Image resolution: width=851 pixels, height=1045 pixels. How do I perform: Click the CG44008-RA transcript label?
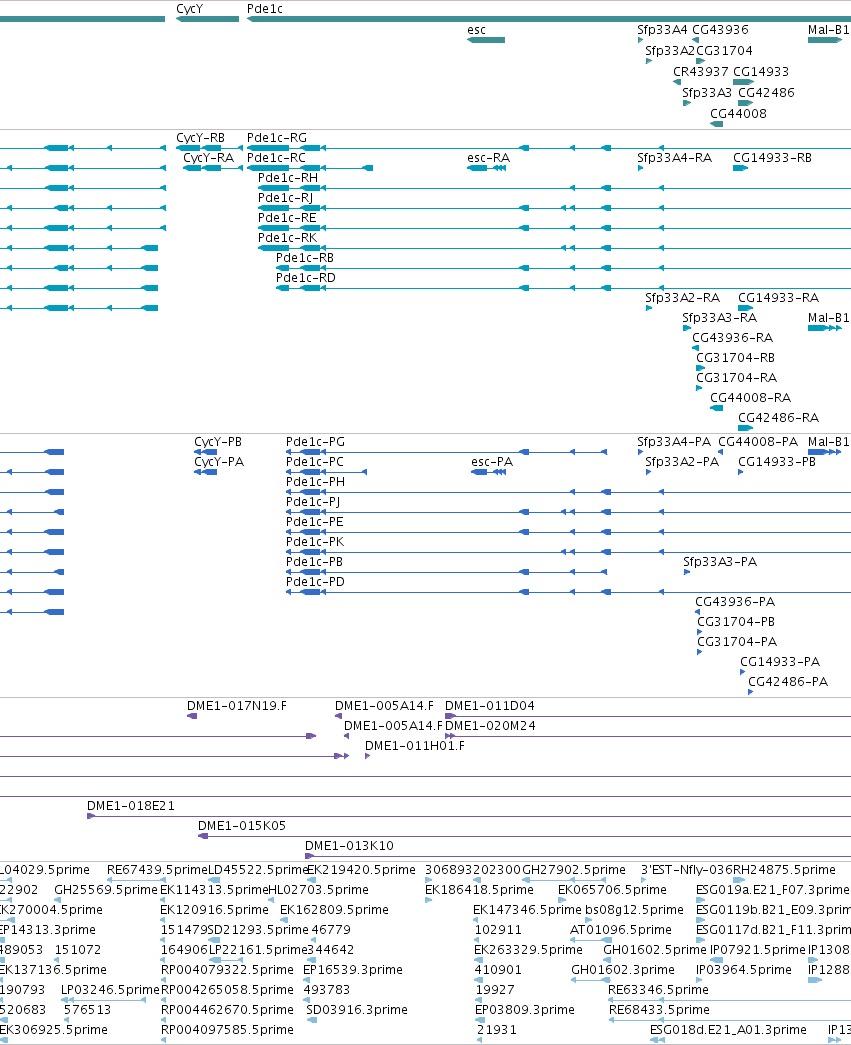click(751, 397)
